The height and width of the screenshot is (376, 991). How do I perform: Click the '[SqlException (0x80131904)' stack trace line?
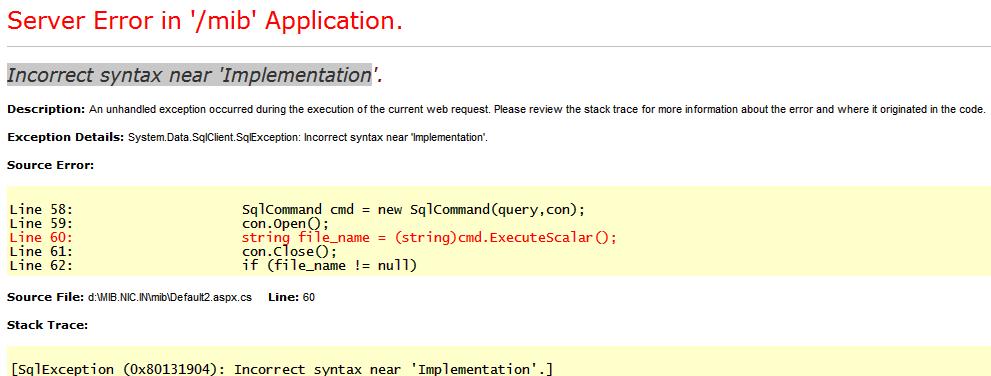click(x=282, y=369)
